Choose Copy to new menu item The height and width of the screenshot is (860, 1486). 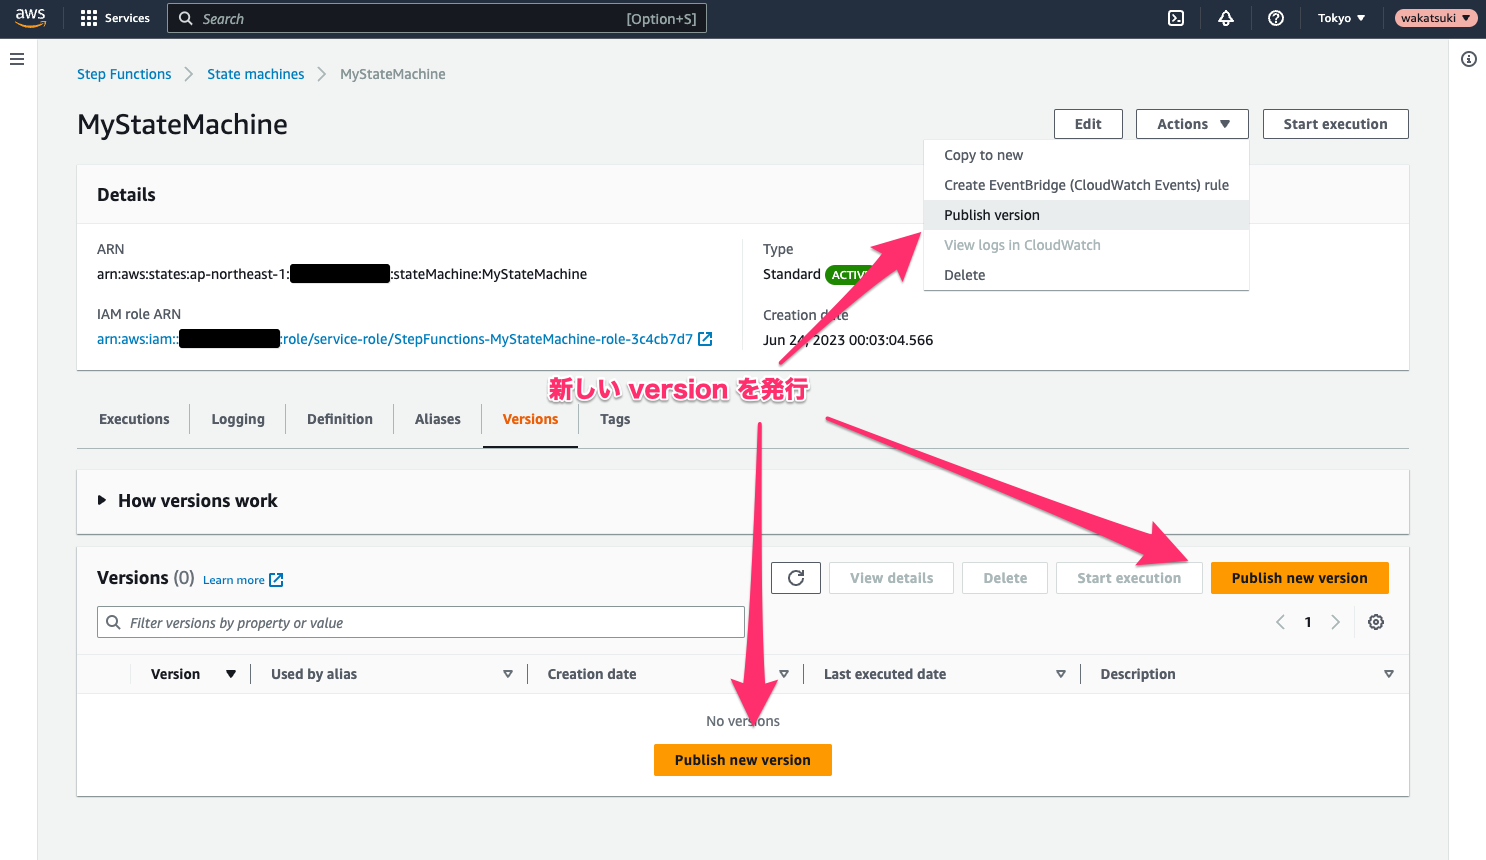coord(983,155)
